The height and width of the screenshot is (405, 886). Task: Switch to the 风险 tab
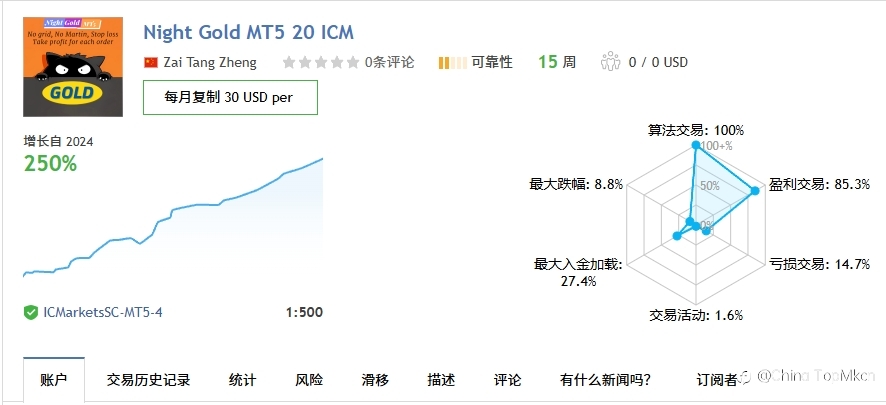point(309,380)
